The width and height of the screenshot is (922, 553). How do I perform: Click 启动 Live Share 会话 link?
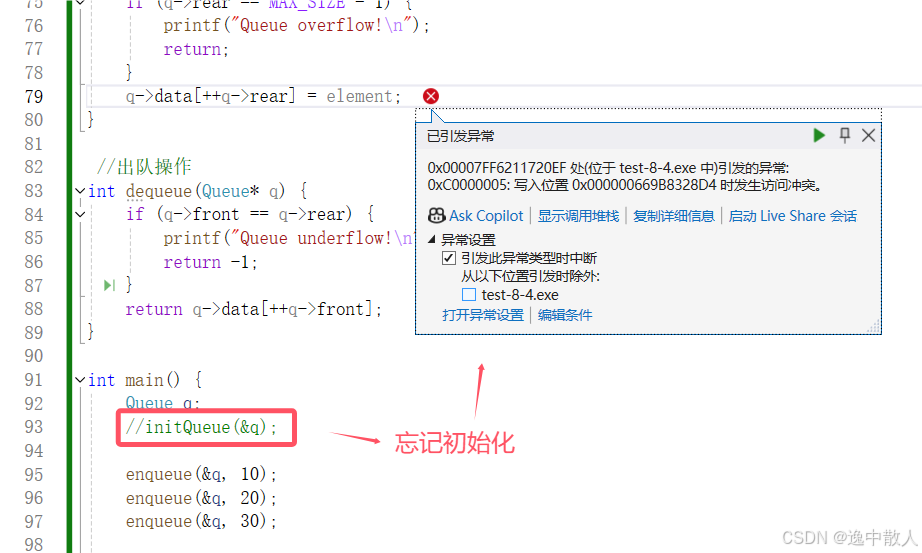[792, 216]
